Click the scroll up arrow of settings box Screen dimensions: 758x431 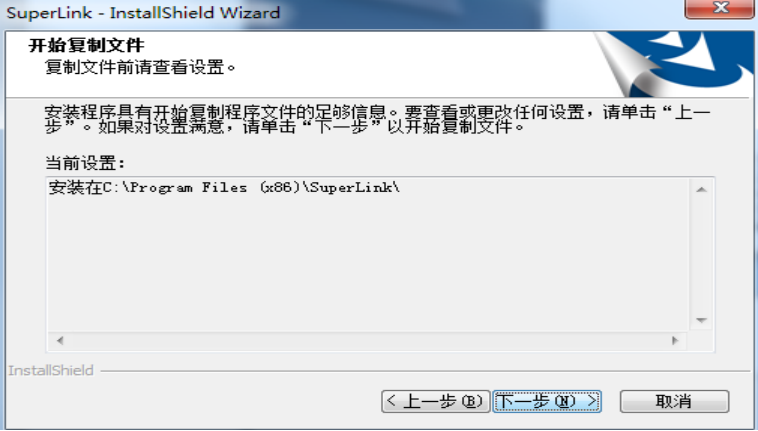pyautogui.click(x=701, y=189)
